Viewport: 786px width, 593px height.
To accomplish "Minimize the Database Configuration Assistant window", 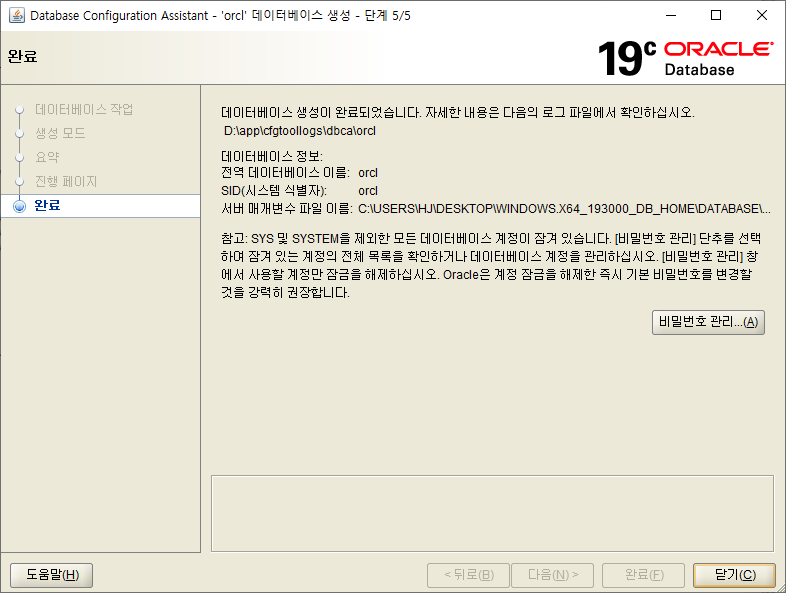I will [x=671, y=16].
